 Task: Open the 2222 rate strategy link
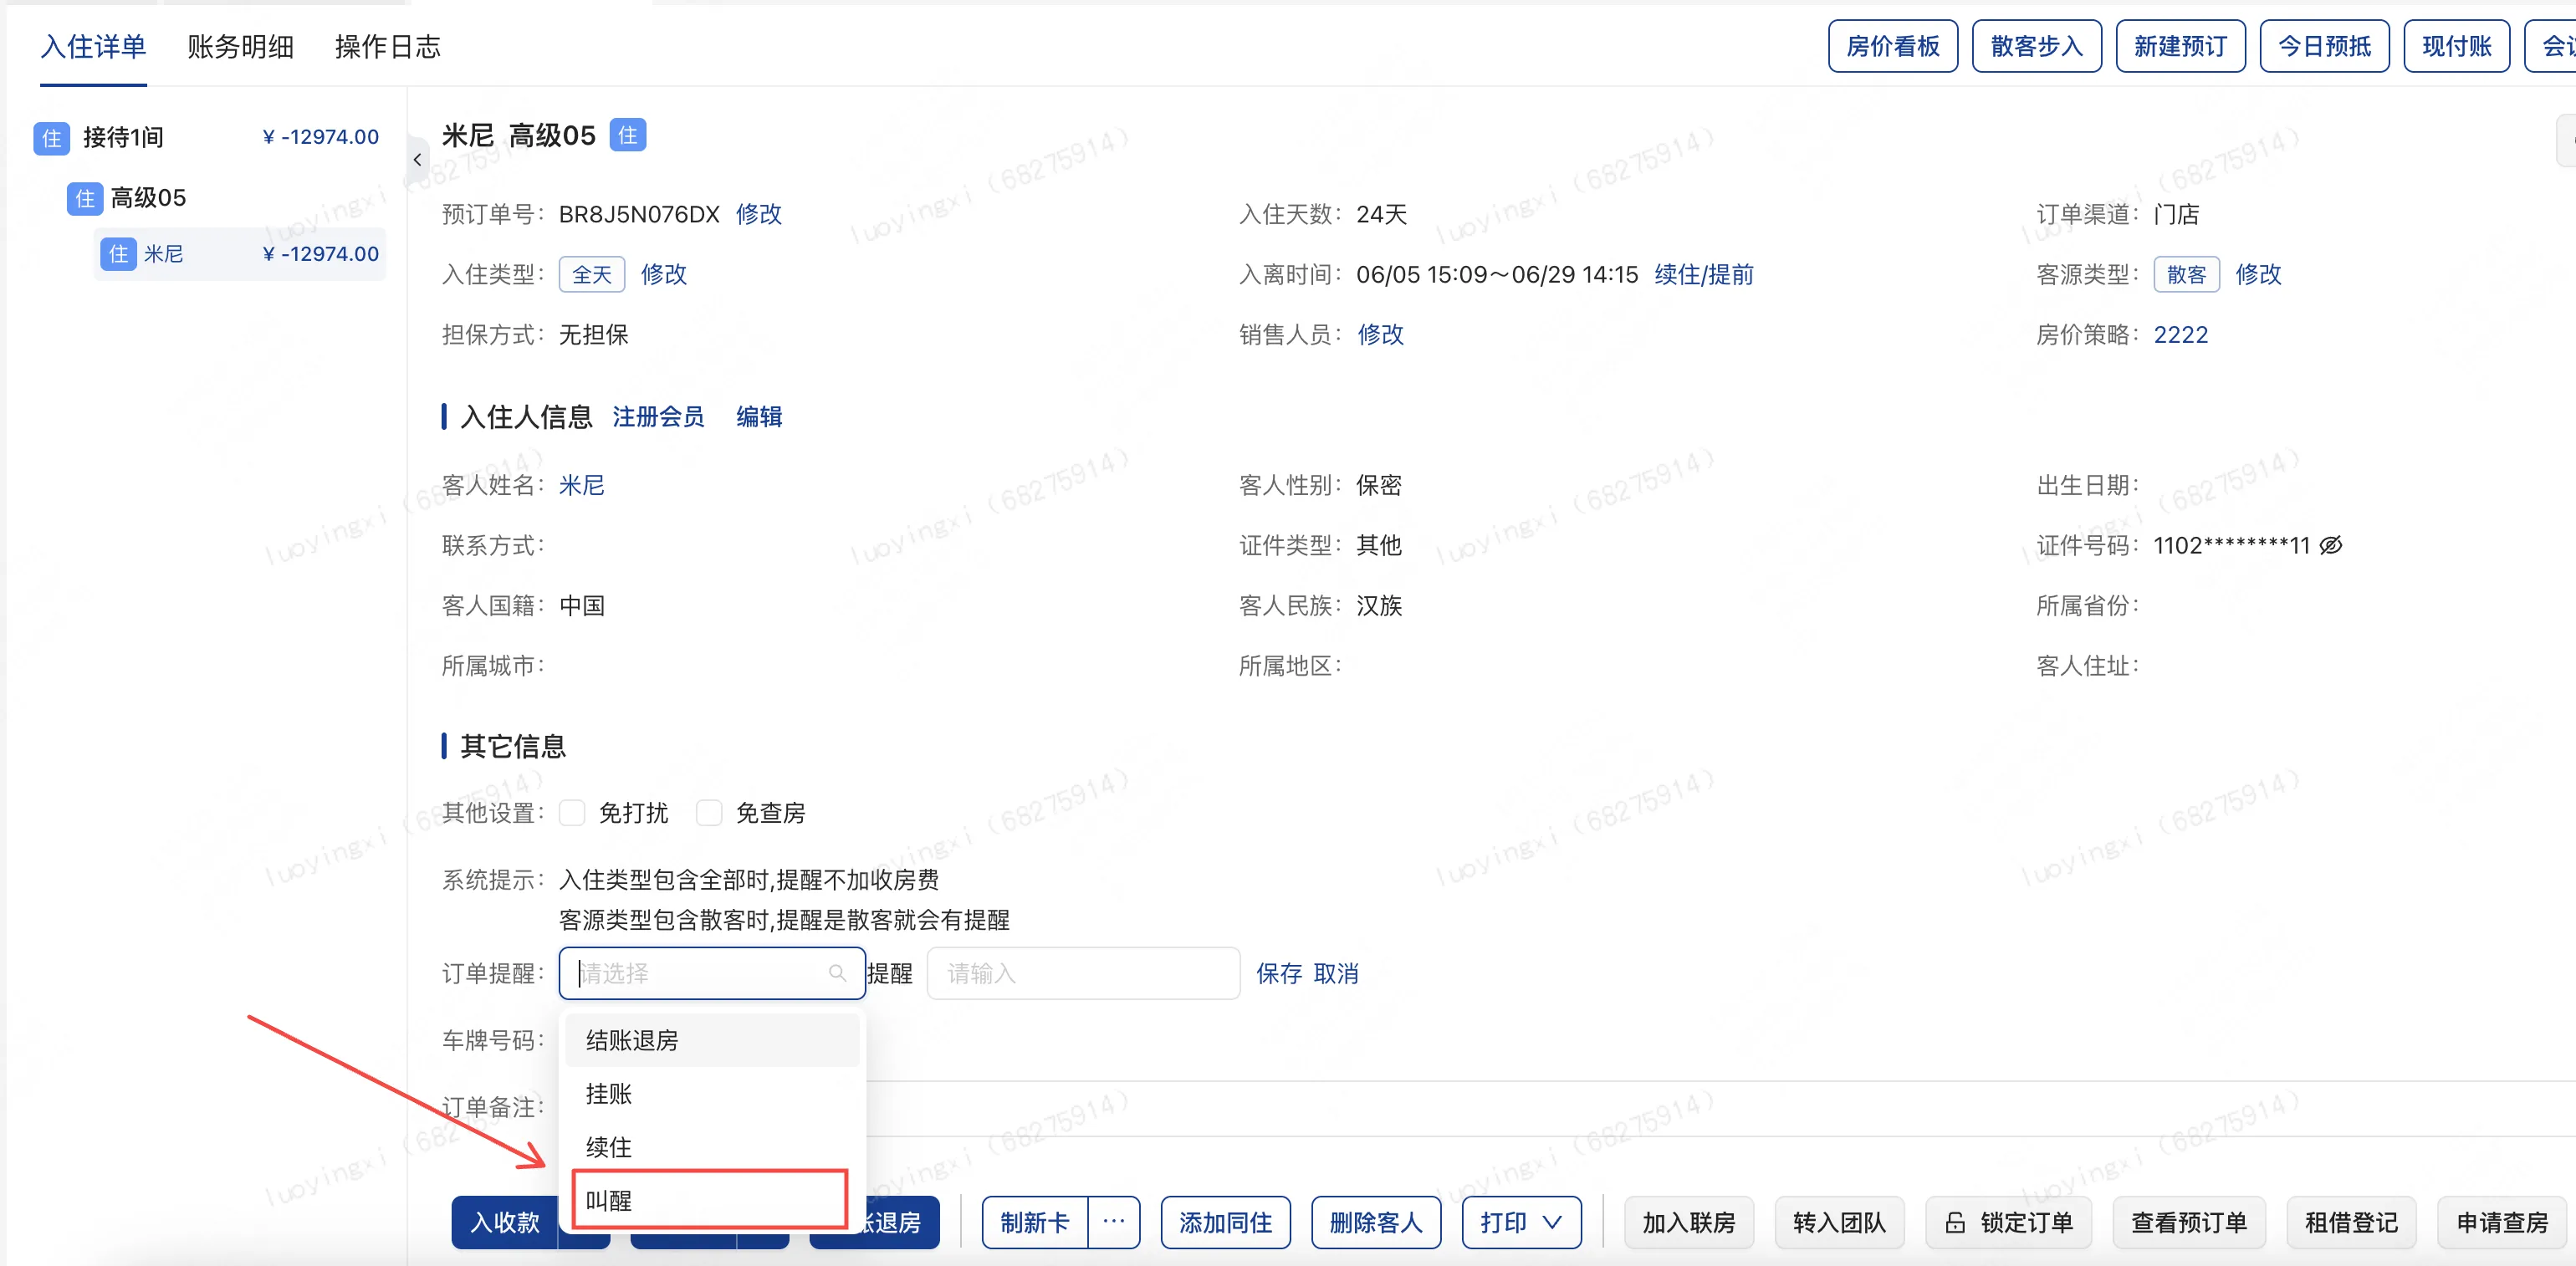click(x=2180, y=334)
